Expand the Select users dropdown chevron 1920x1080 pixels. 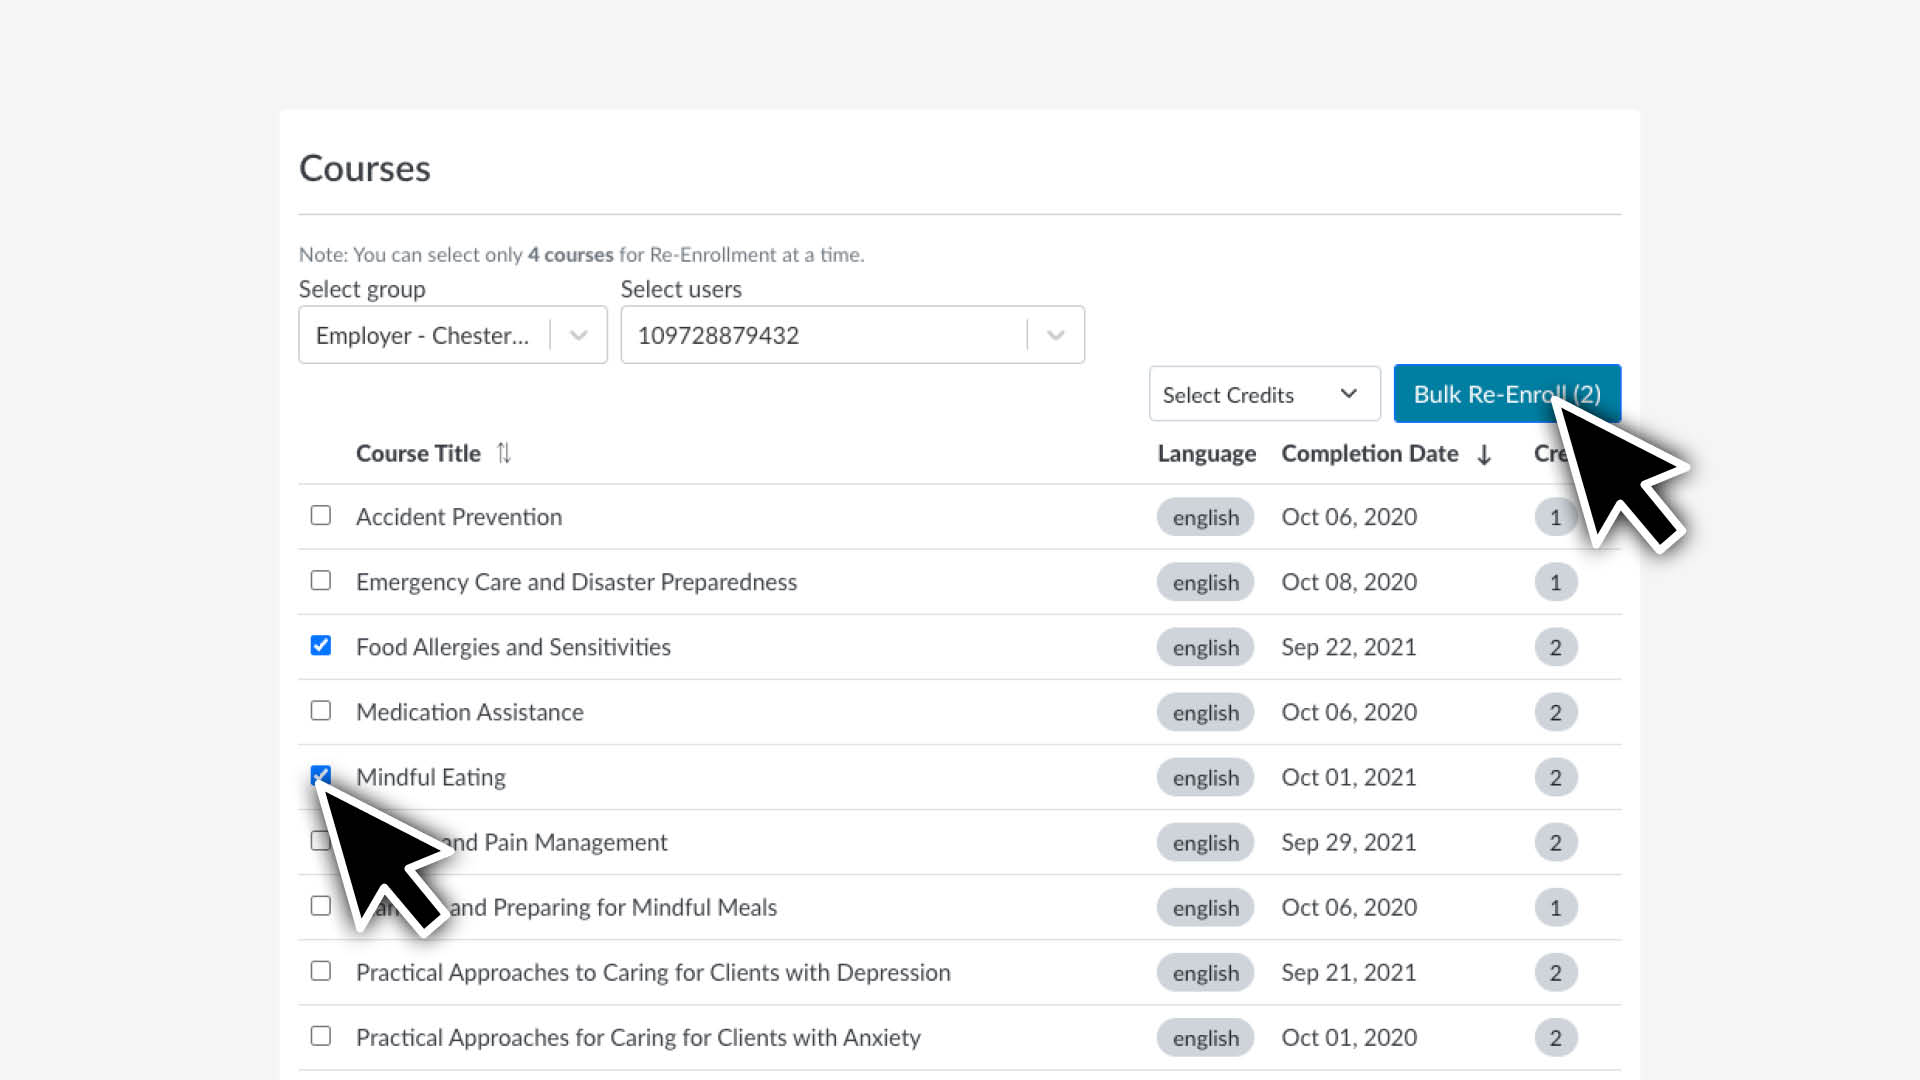pyautogui.click(x=1055, y=335)
